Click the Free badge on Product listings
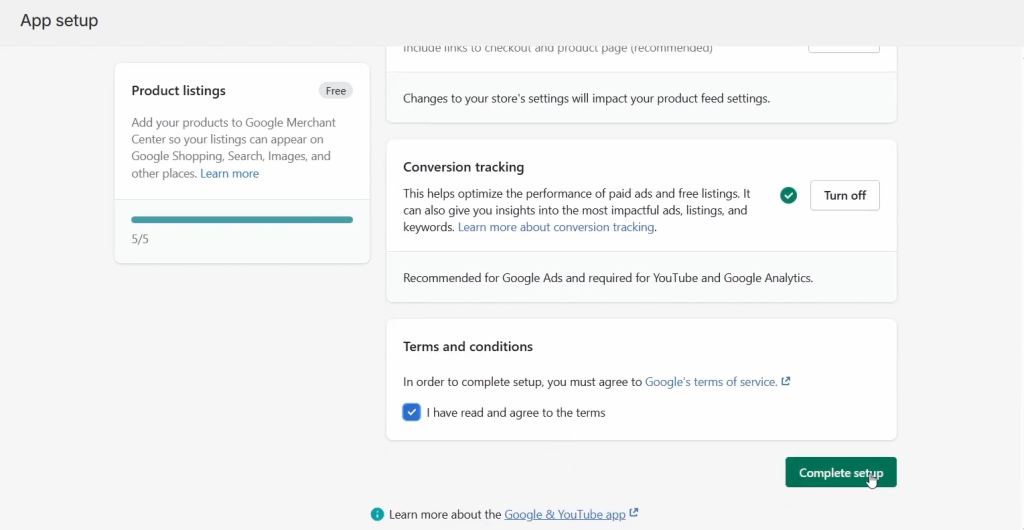Screen dimensions: 1024x530 (336, 91)
